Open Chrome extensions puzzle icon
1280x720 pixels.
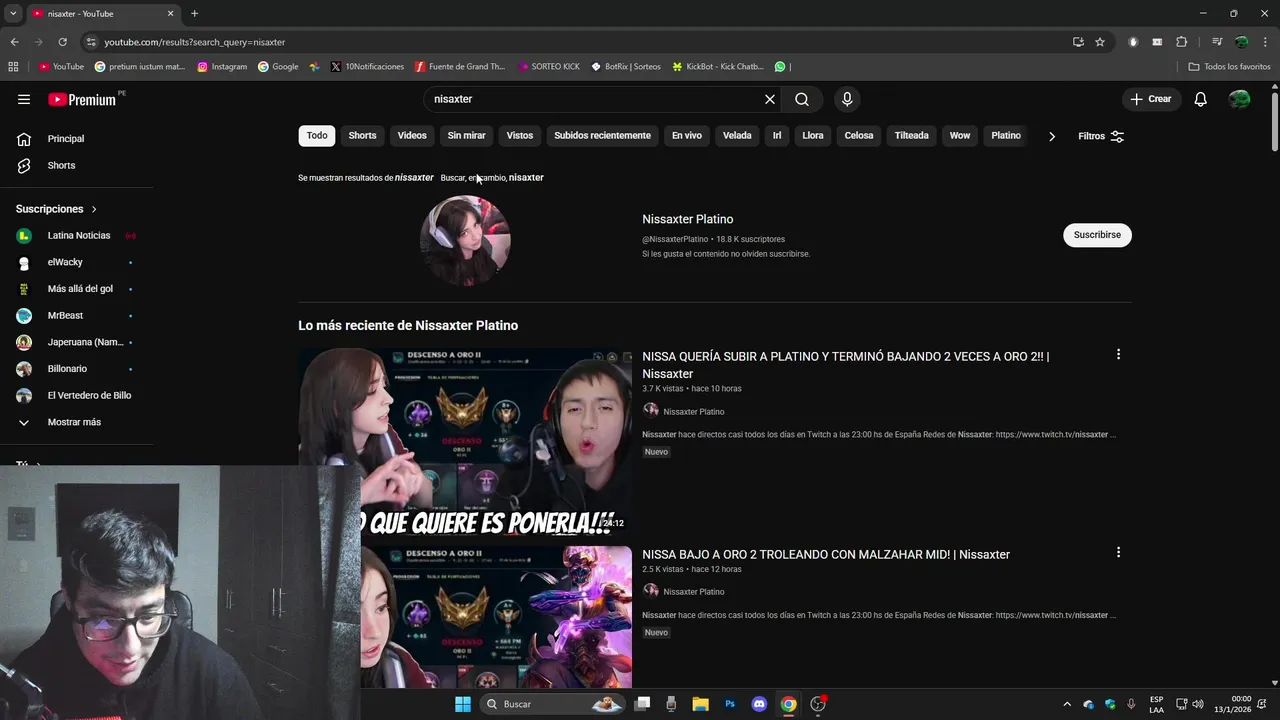coord(1182,42)
